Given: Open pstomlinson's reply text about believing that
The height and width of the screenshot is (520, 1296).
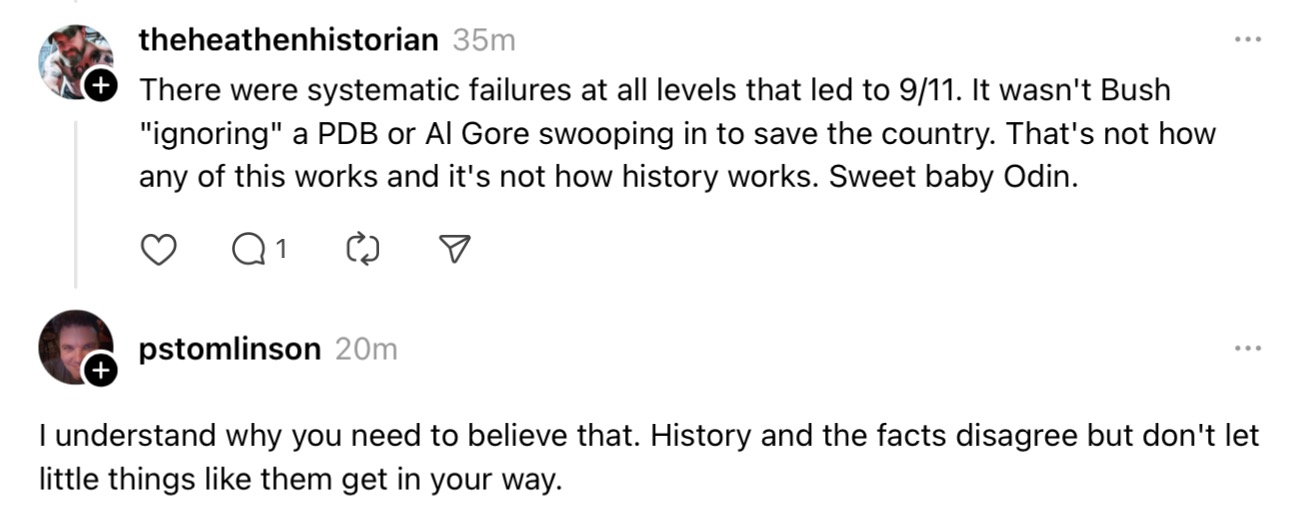Looking at the screenshot, I should click(x=648, y=457).
